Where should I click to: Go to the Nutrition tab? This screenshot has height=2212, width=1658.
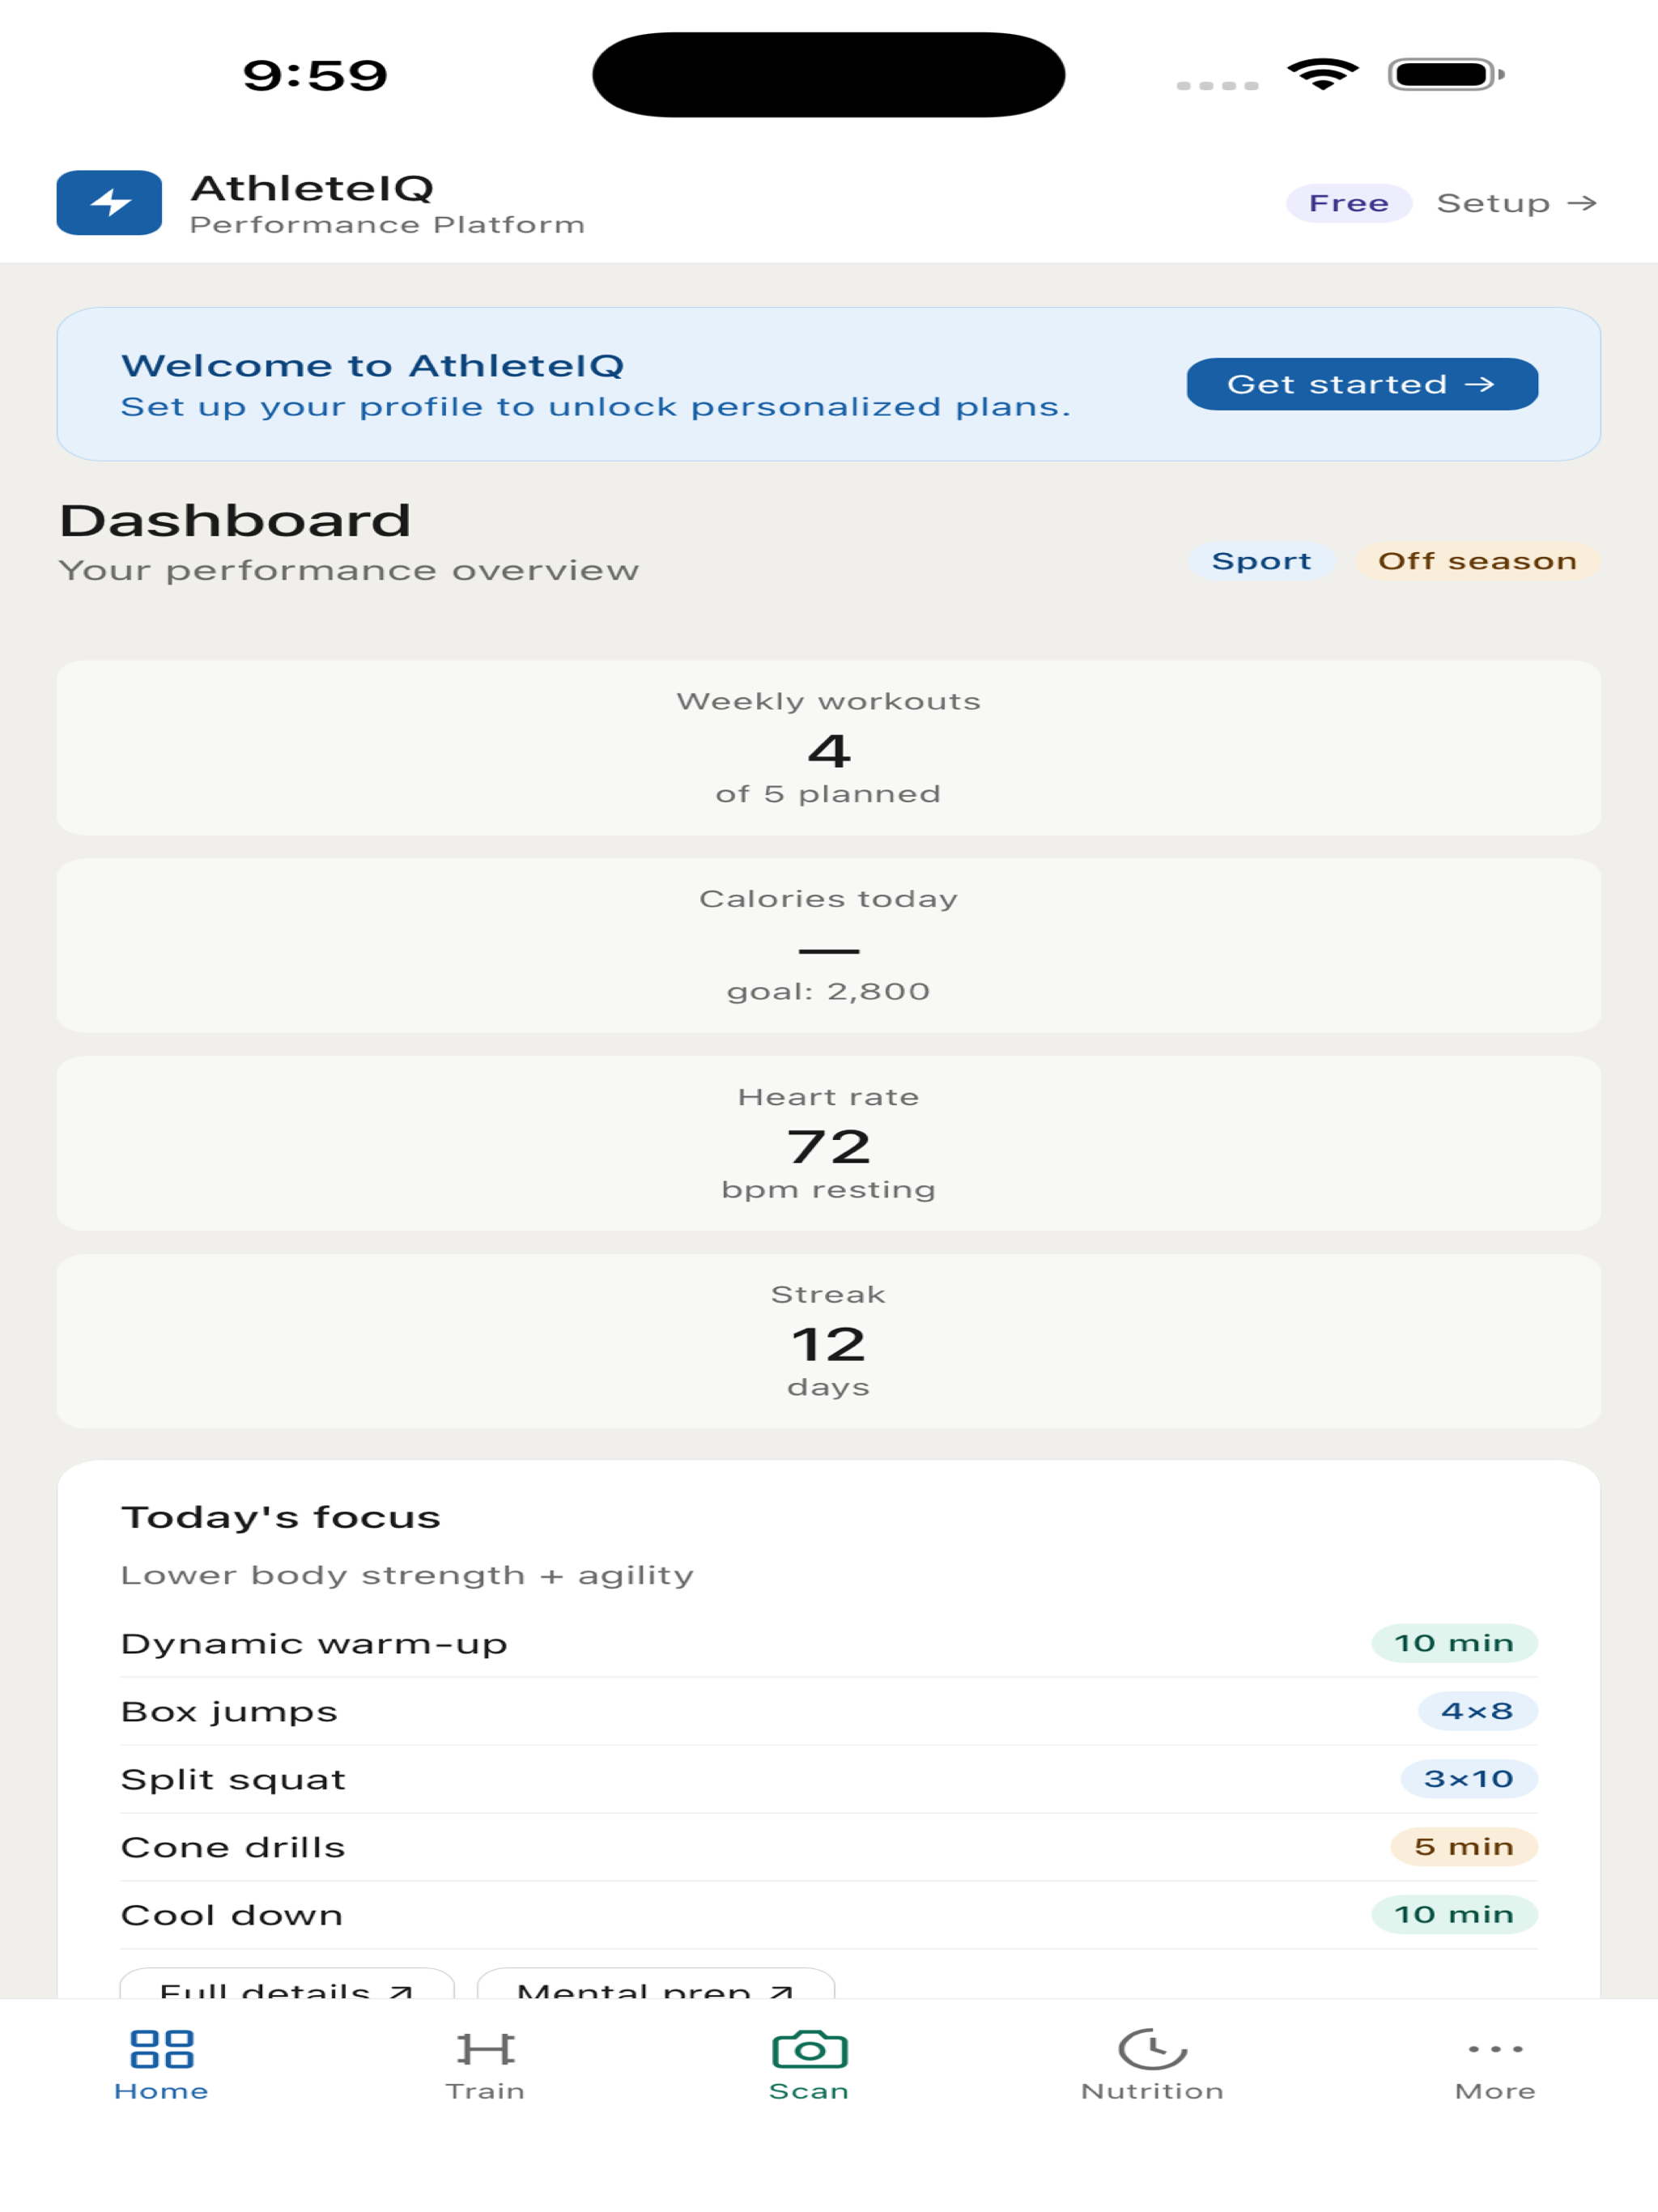click(x=1152, y=2065)
